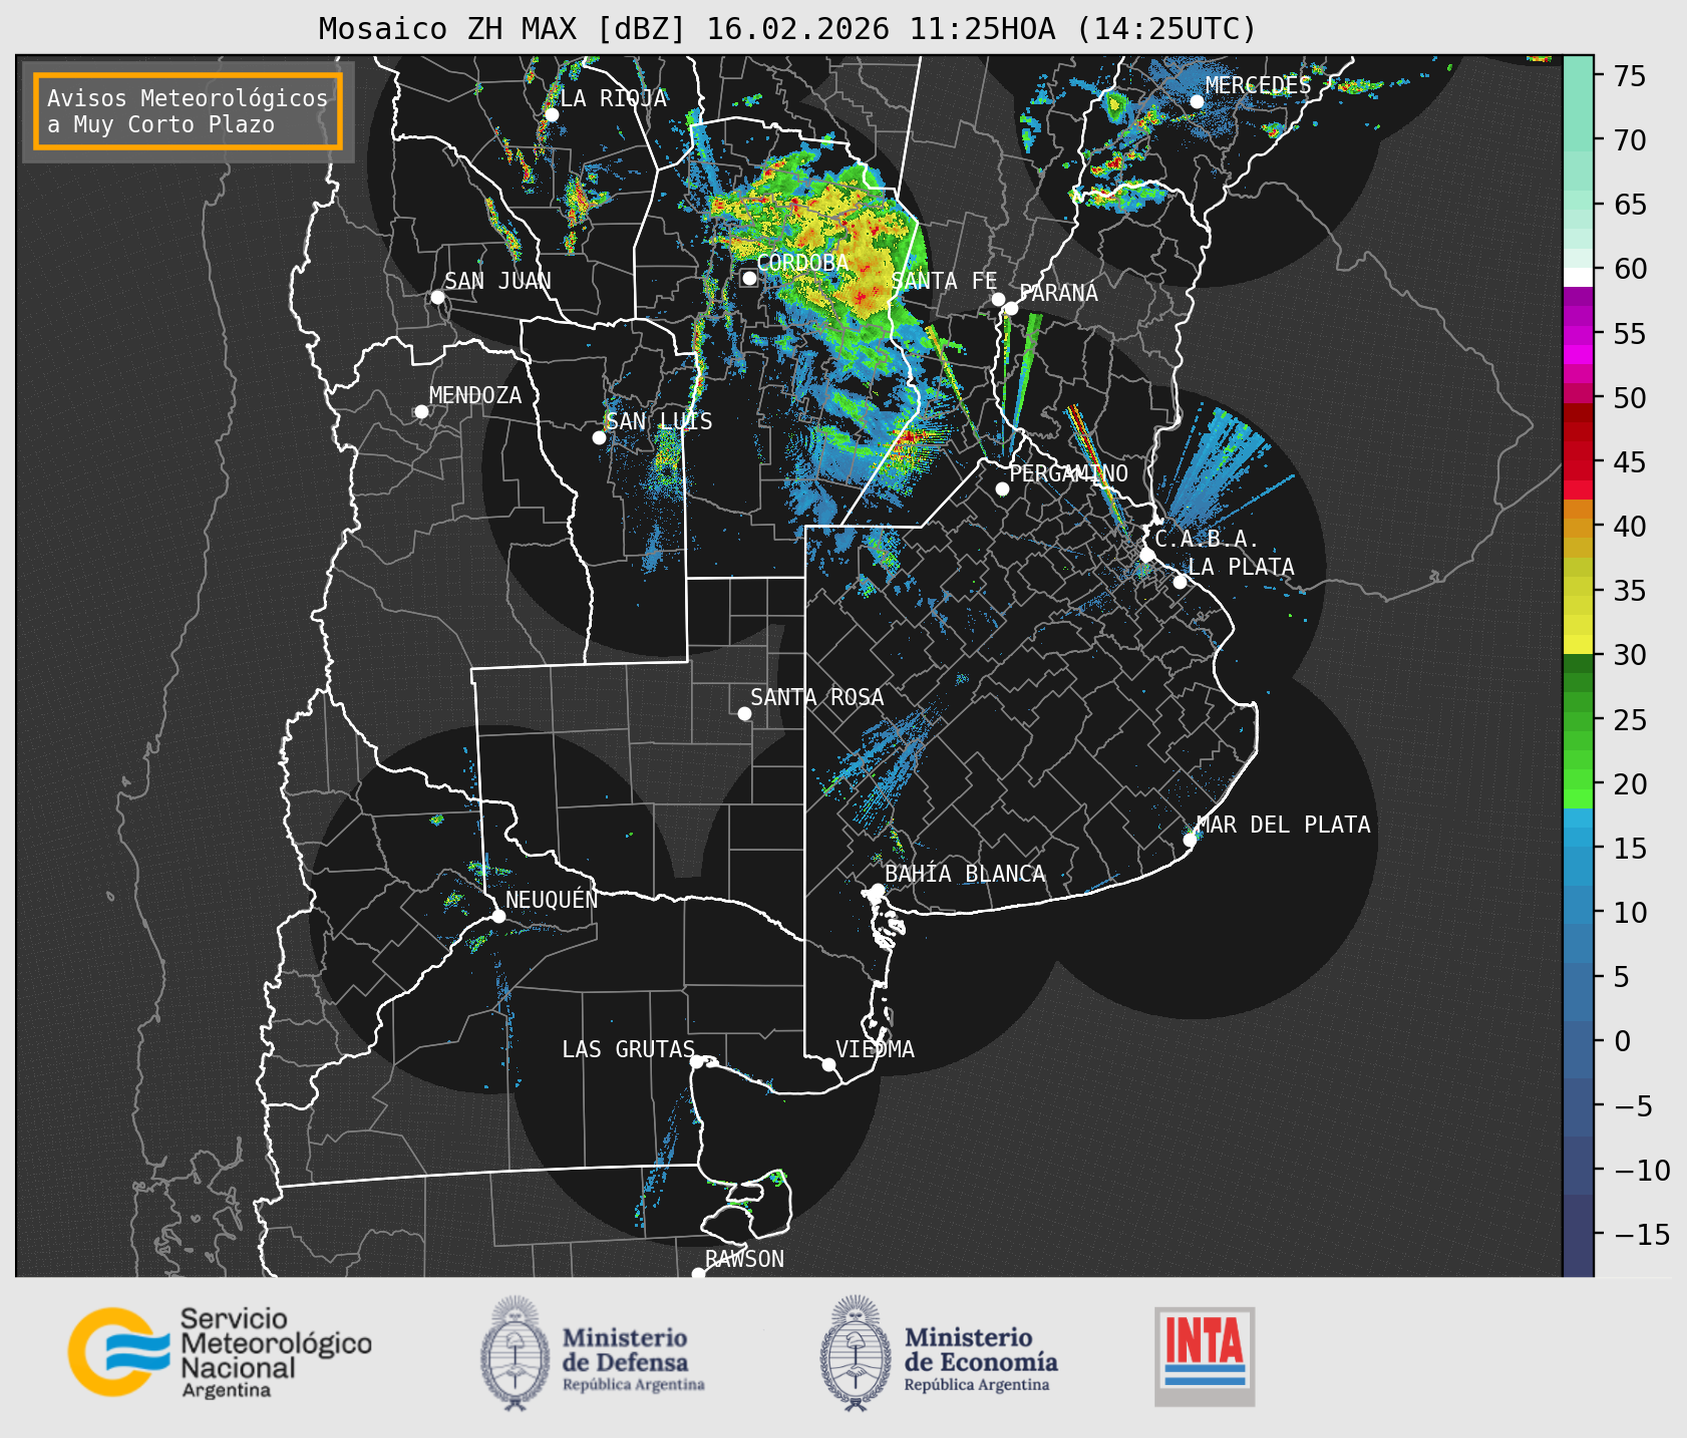Viewport: 1687px width, 1438px height.
Task: Click the Las Grutas city label
Action: [x=627, y=1049]
